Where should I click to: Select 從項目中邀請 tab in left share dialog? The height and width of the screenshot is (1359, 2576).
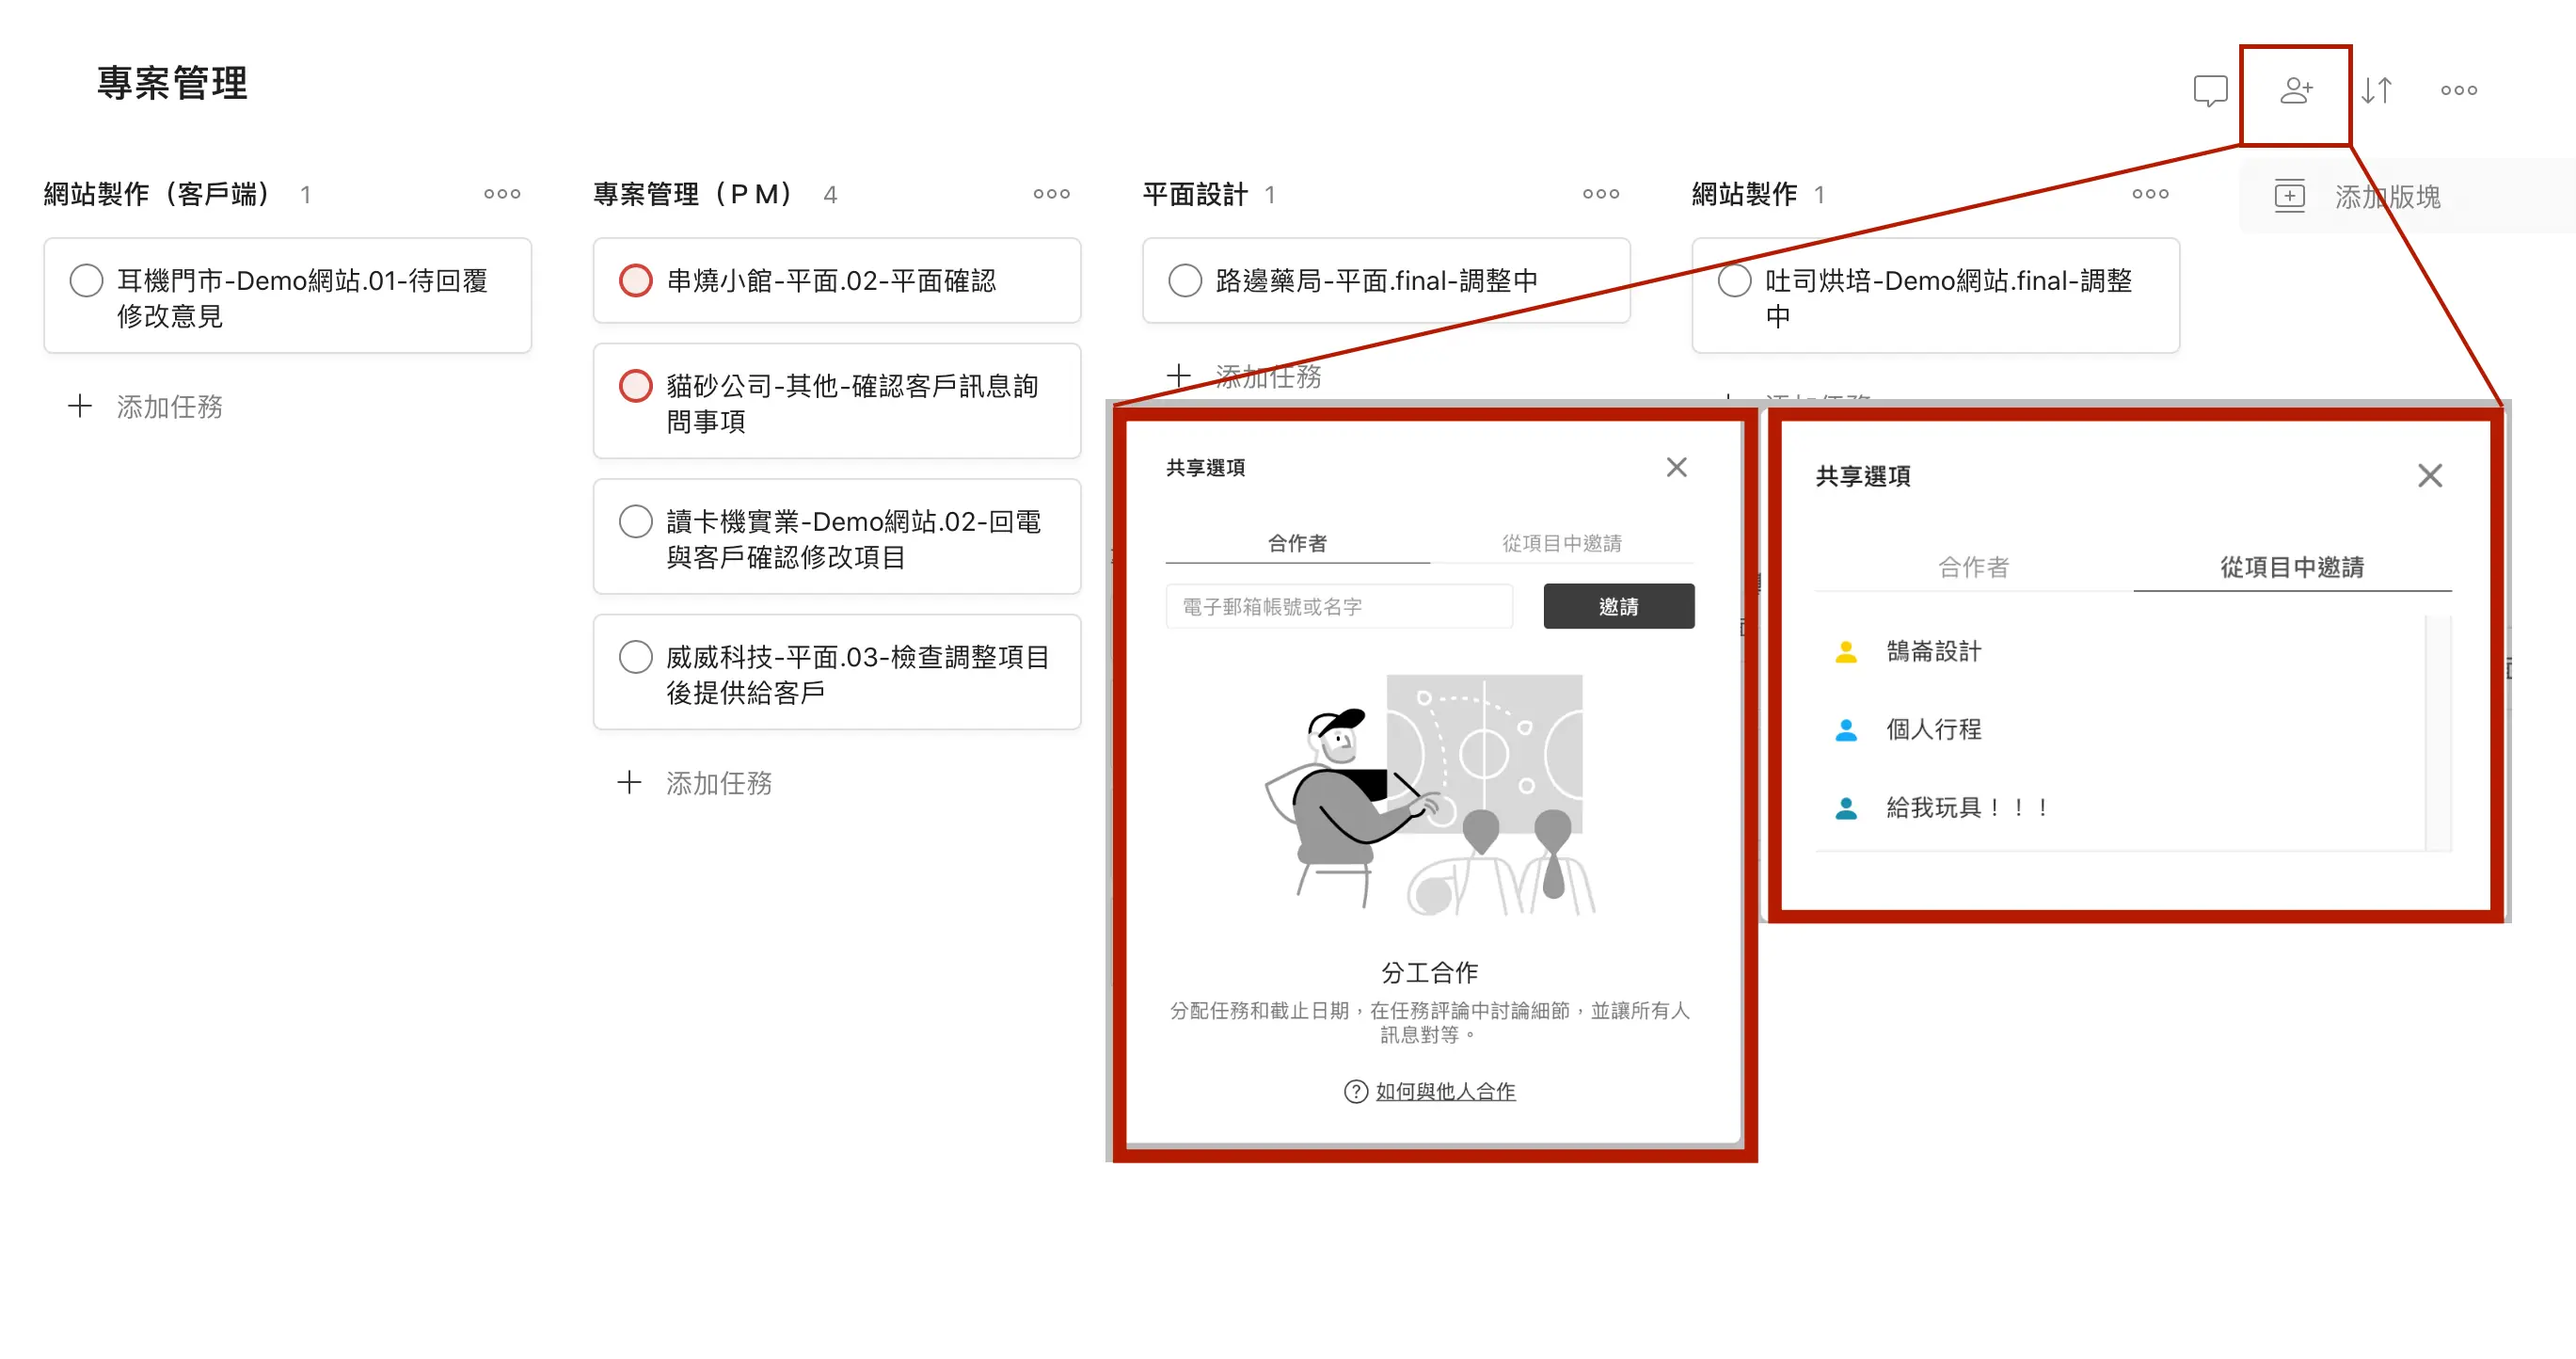[x=1561, y=543]
